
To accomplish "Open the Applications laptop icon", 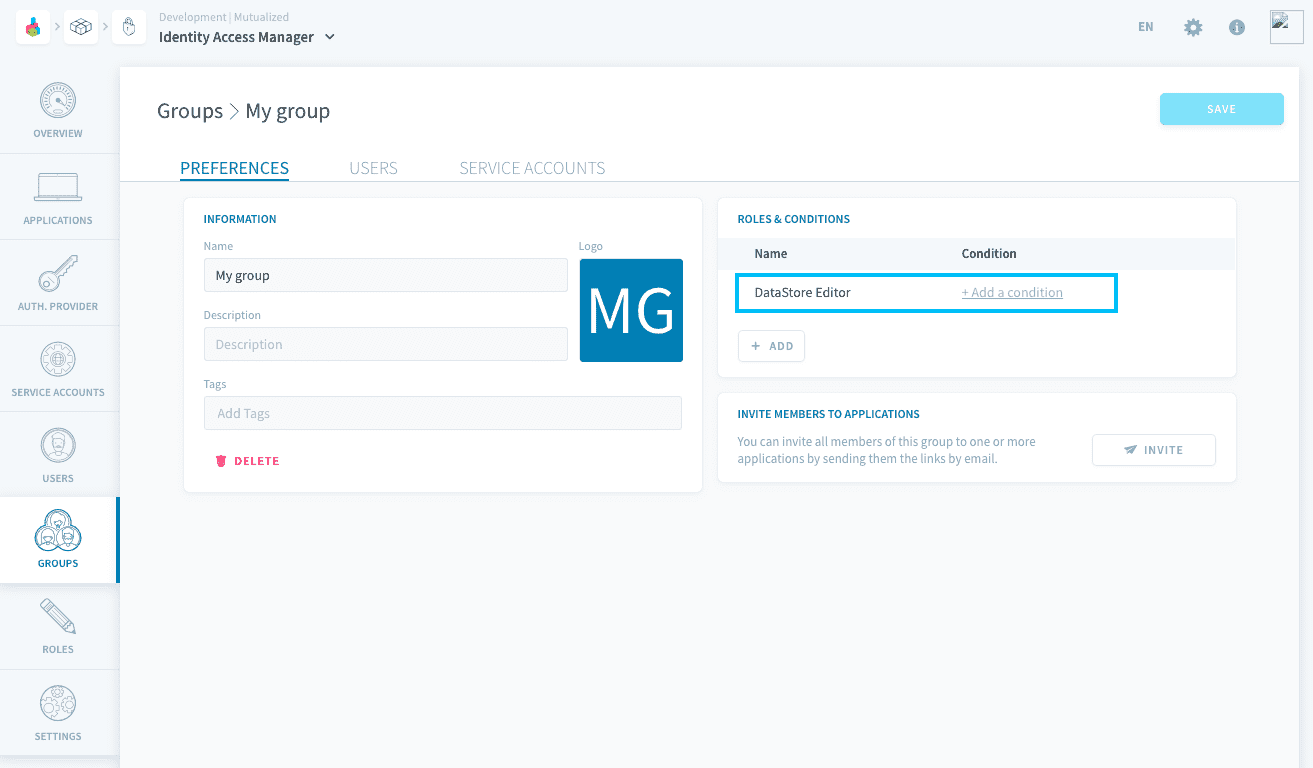I will point(58,188).
